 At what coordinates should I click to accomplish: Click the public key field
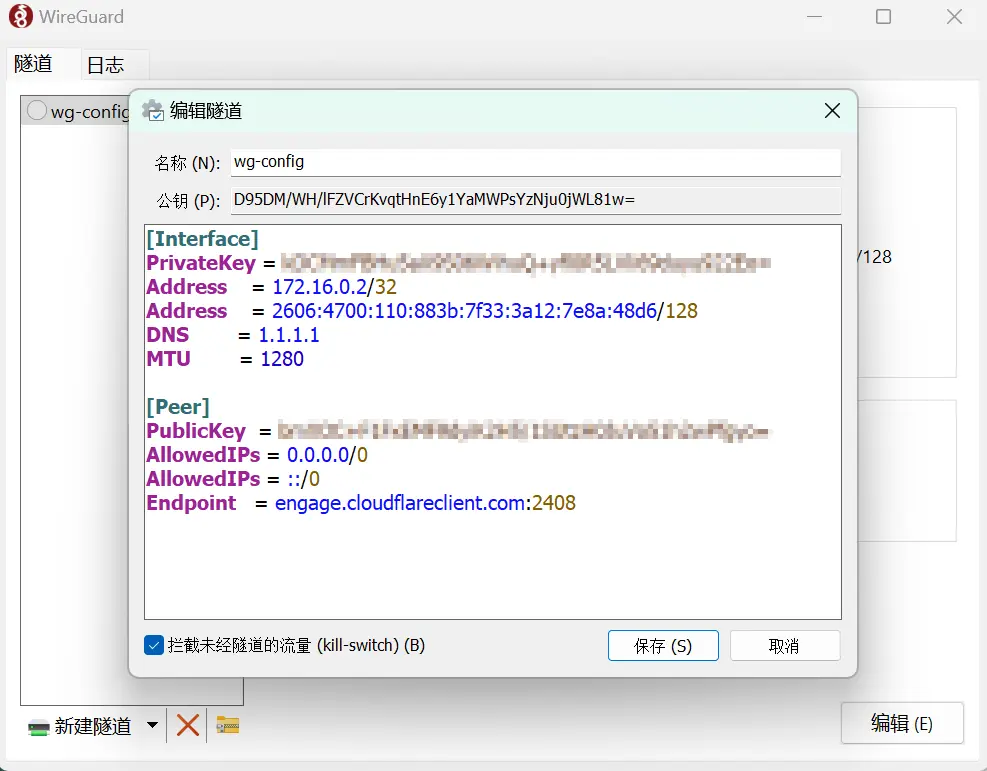(x=536, y=200)
